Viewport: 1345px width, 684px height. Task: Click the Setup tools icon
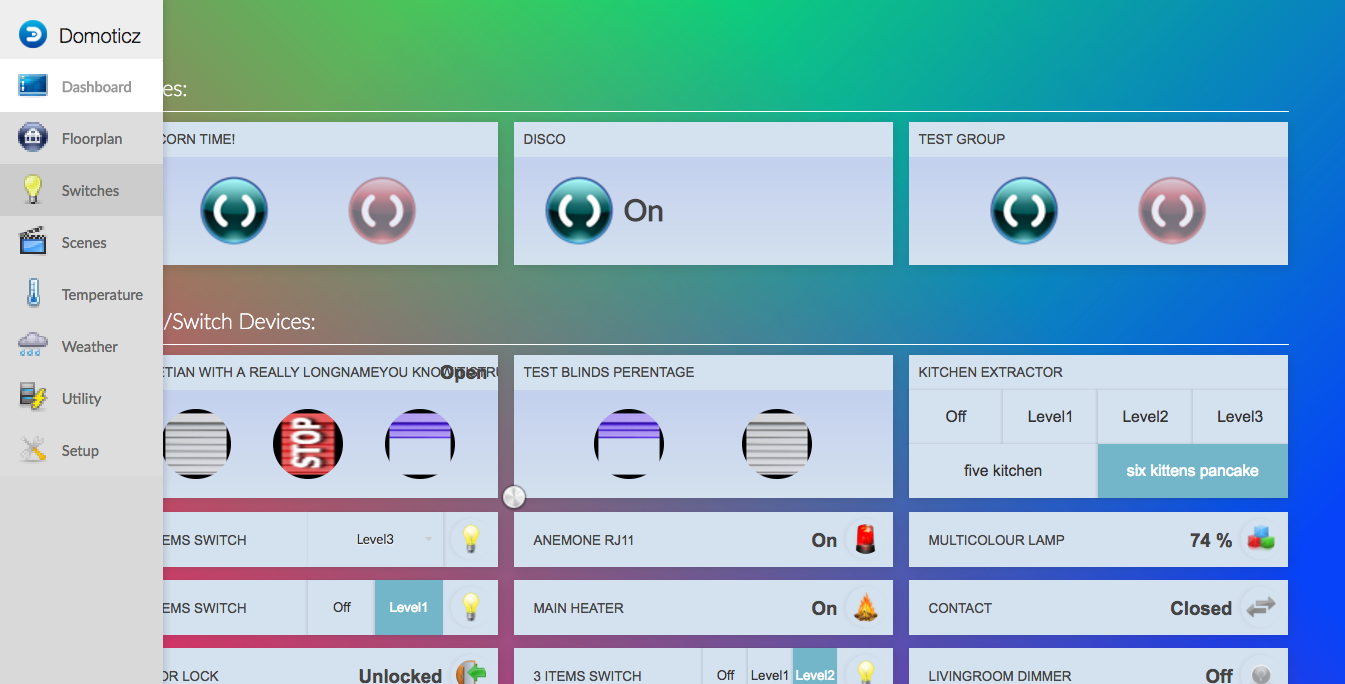33,450
